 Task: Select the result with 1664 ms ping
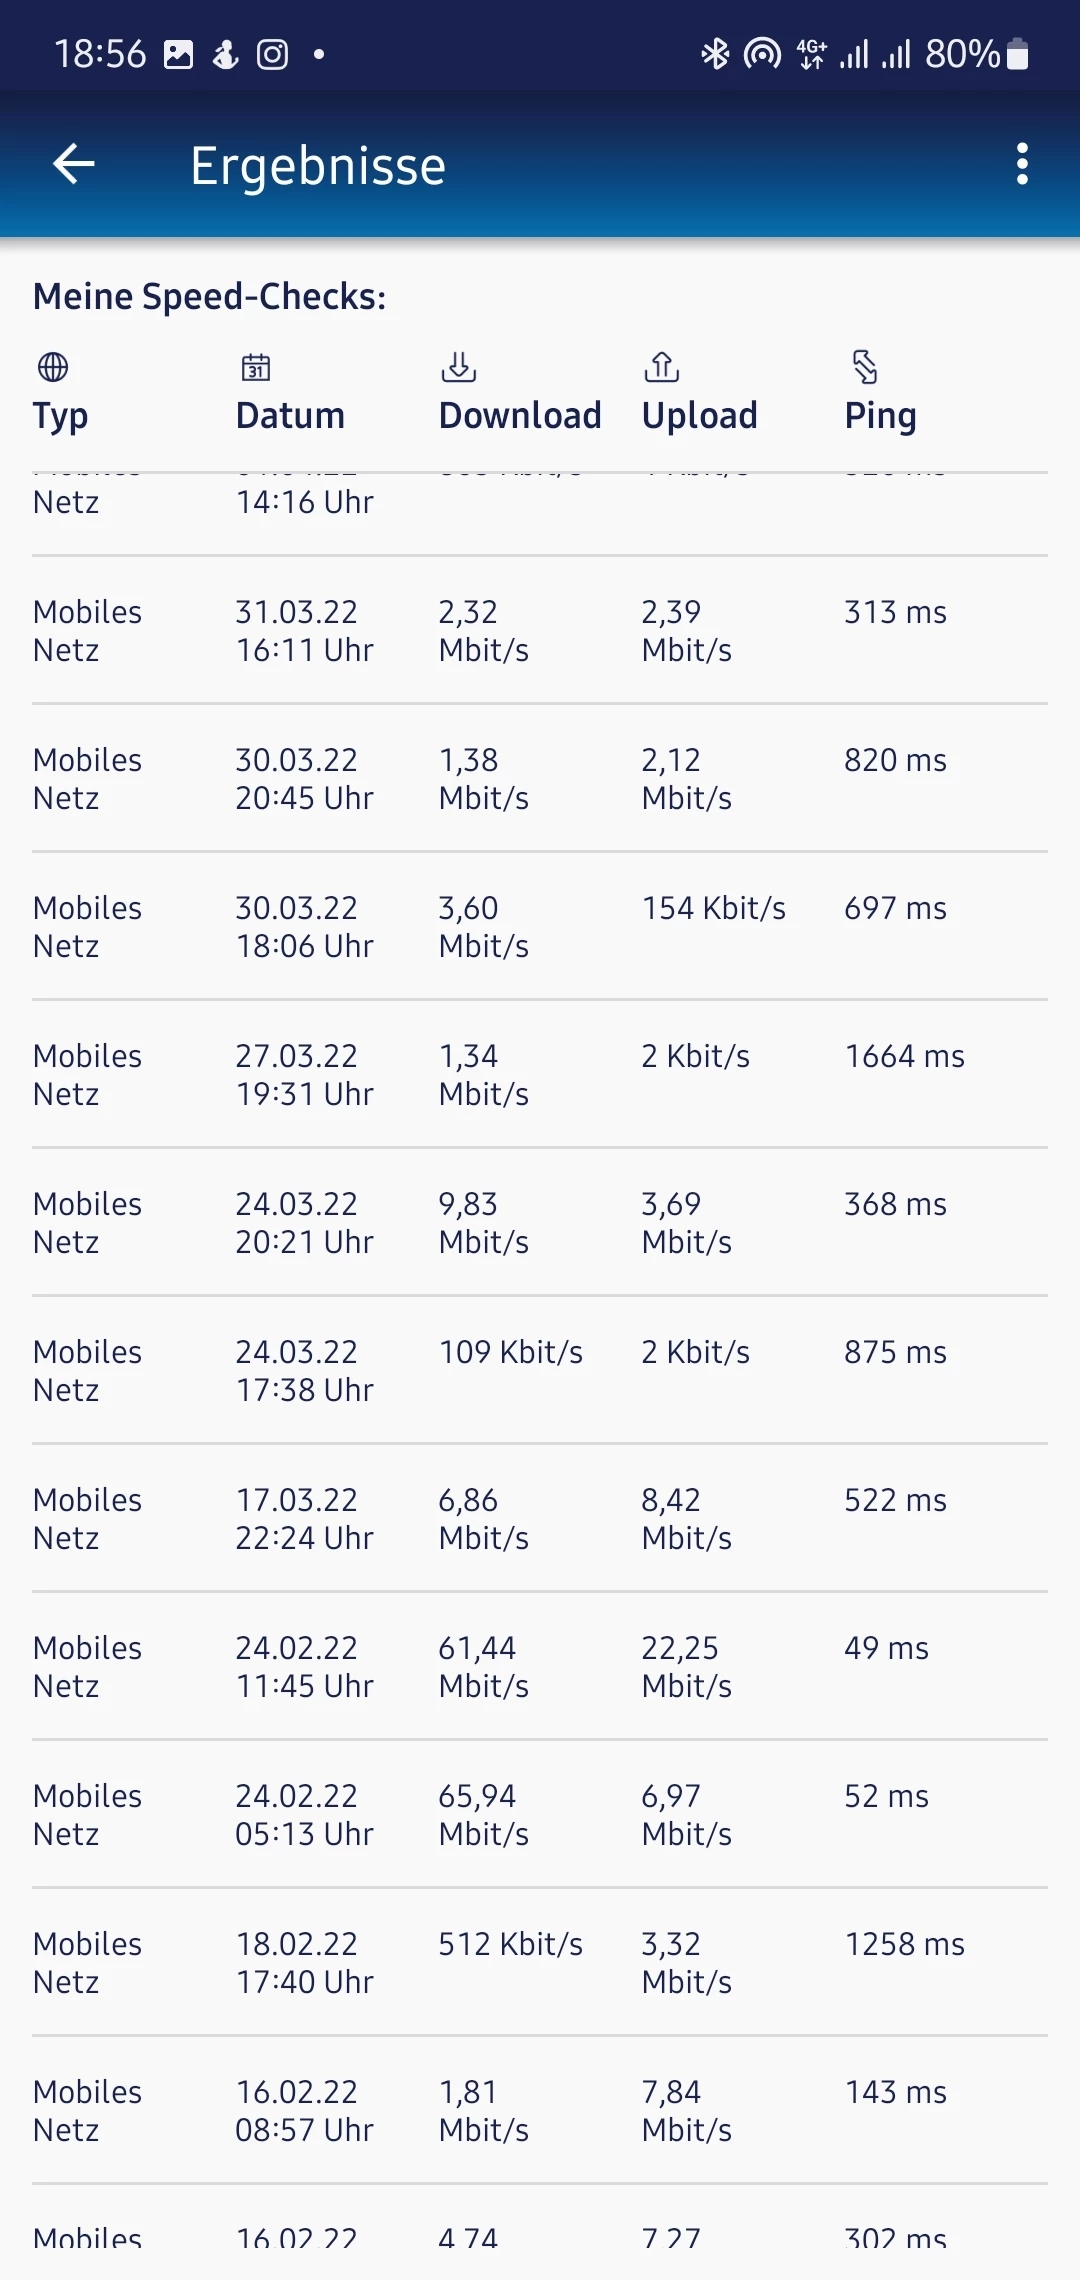tap(540, 1075)
